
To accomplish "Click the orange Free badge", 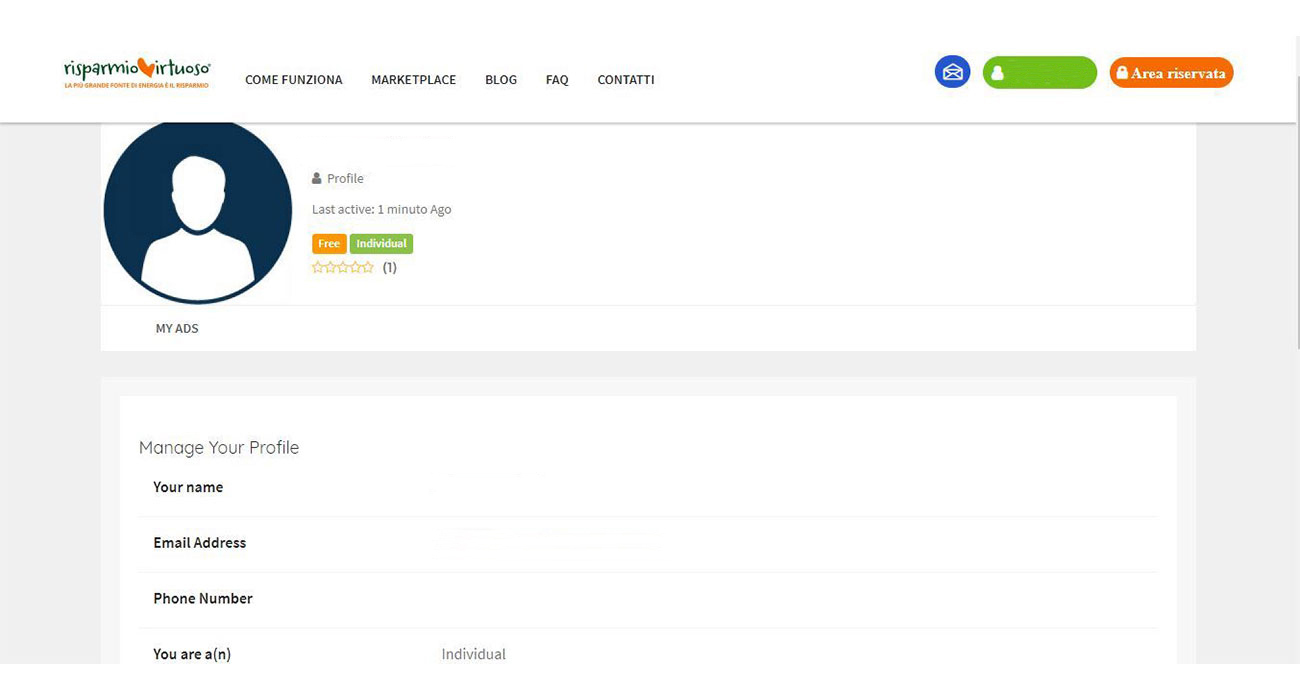I will 329,244.
